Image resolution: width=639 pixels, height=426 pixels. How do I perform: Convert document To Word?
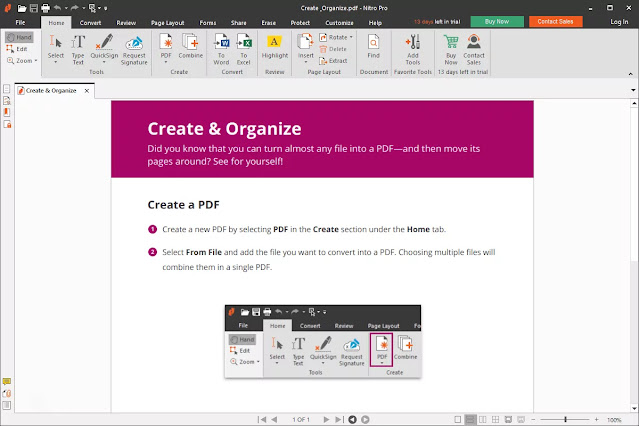(x=221, y=49)
